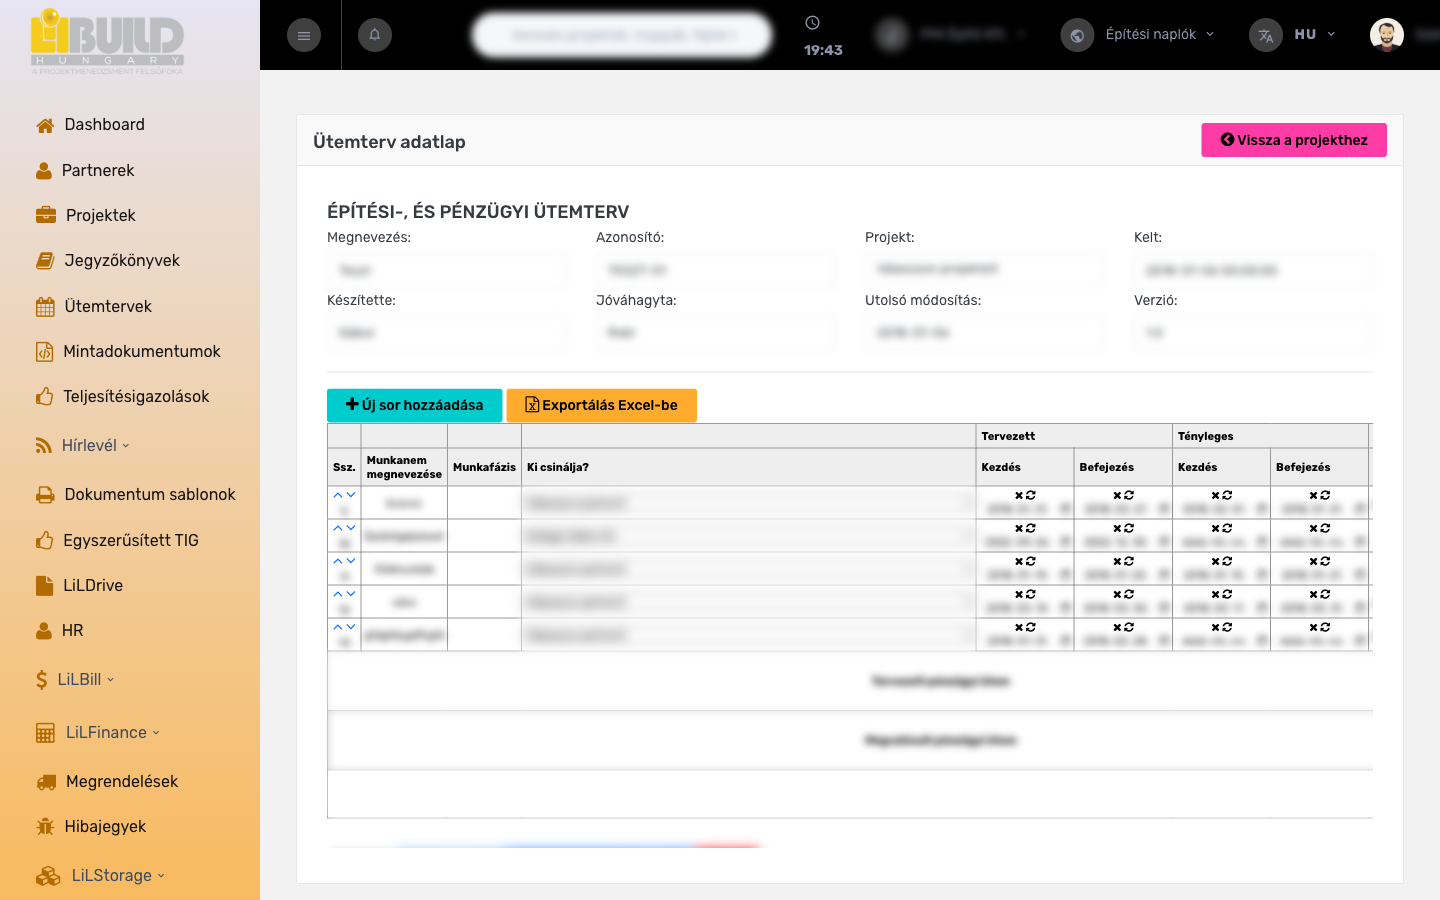Click the Ütemtervek calendar icon

[45, 307]
